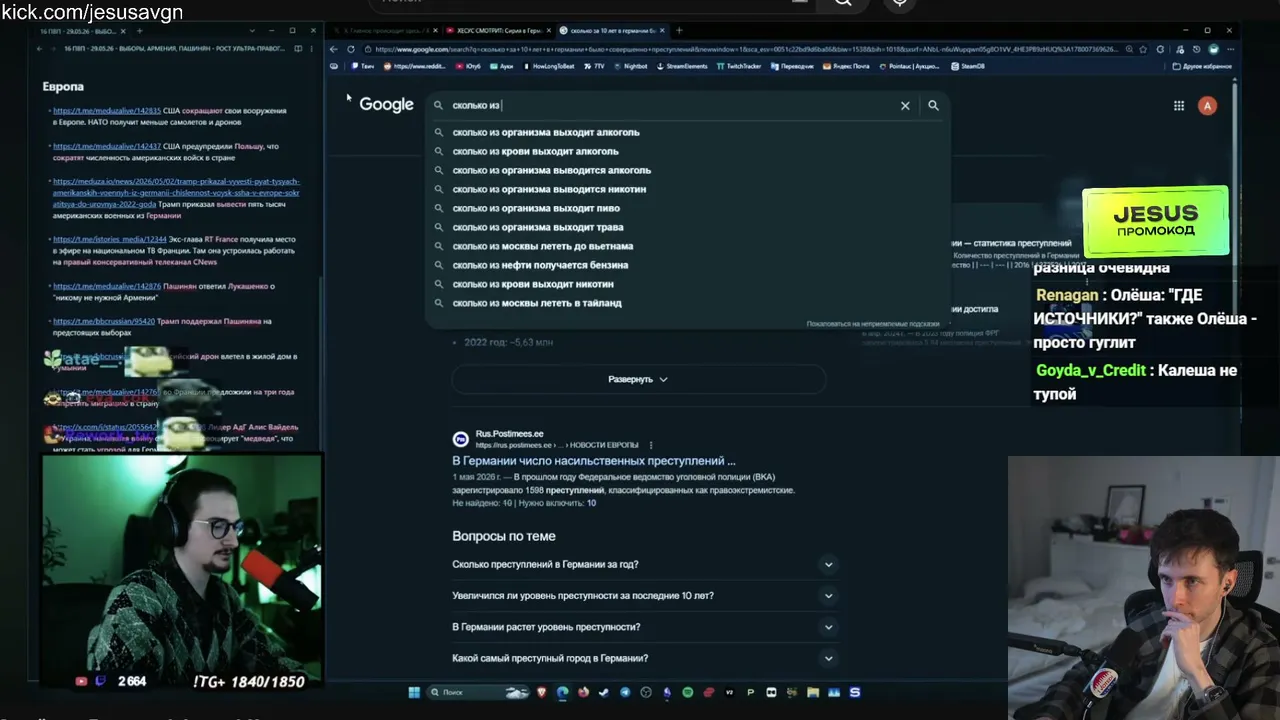This screenshot has height=720, width=1280.
Task: Click the Google logo
Action: [386, 105]
